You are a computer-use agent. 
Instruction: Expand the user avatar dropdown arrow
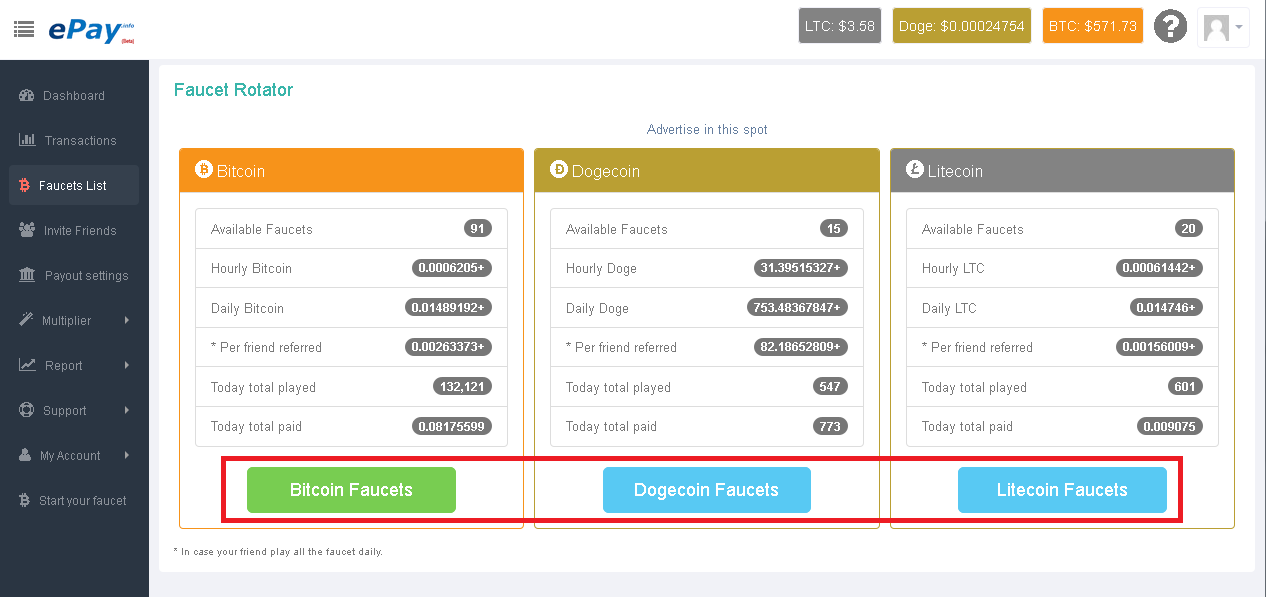click(1240, 27)
